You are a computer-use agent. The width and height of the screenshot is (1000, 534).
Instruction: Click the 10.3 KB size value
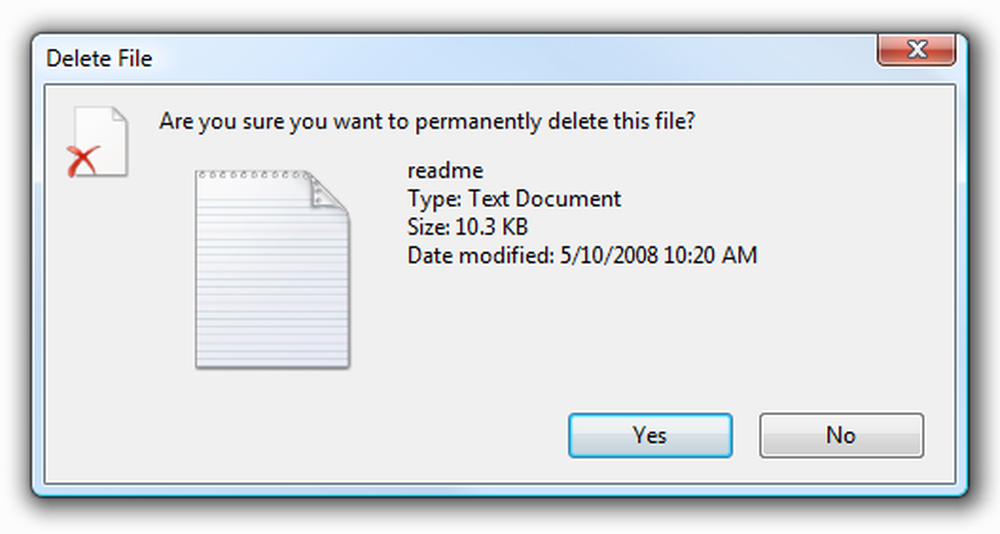491,226
